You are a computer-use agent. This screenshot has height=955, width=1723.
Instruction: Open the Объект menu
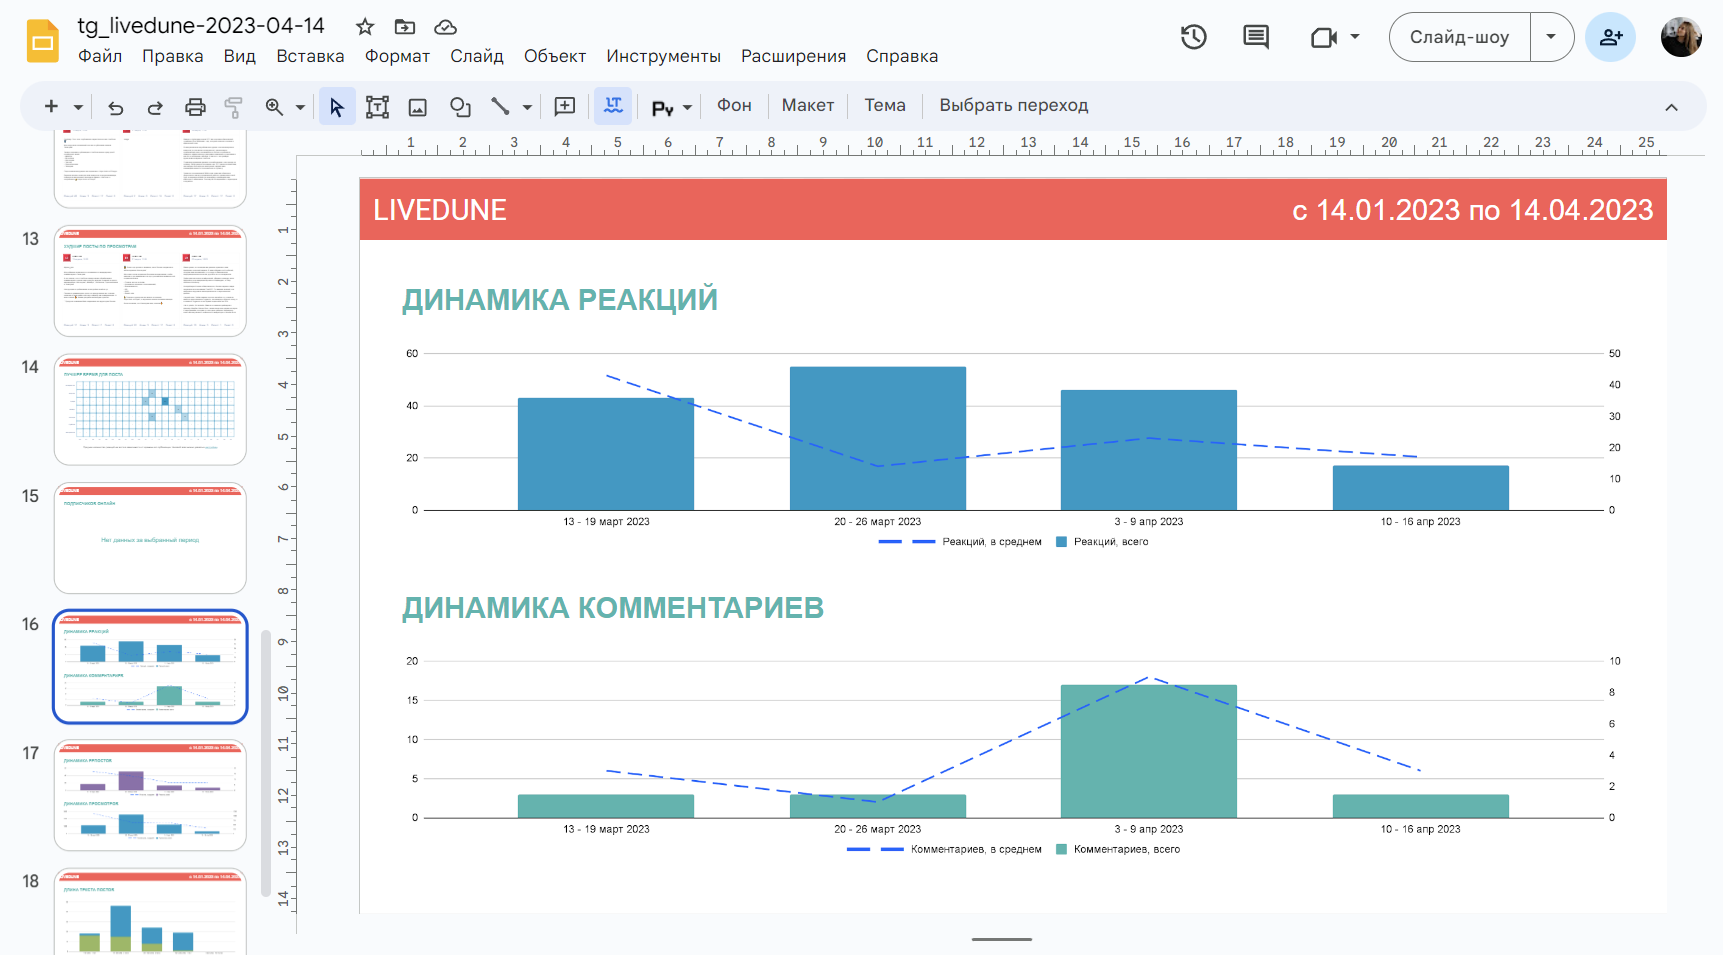pos(555,56)
